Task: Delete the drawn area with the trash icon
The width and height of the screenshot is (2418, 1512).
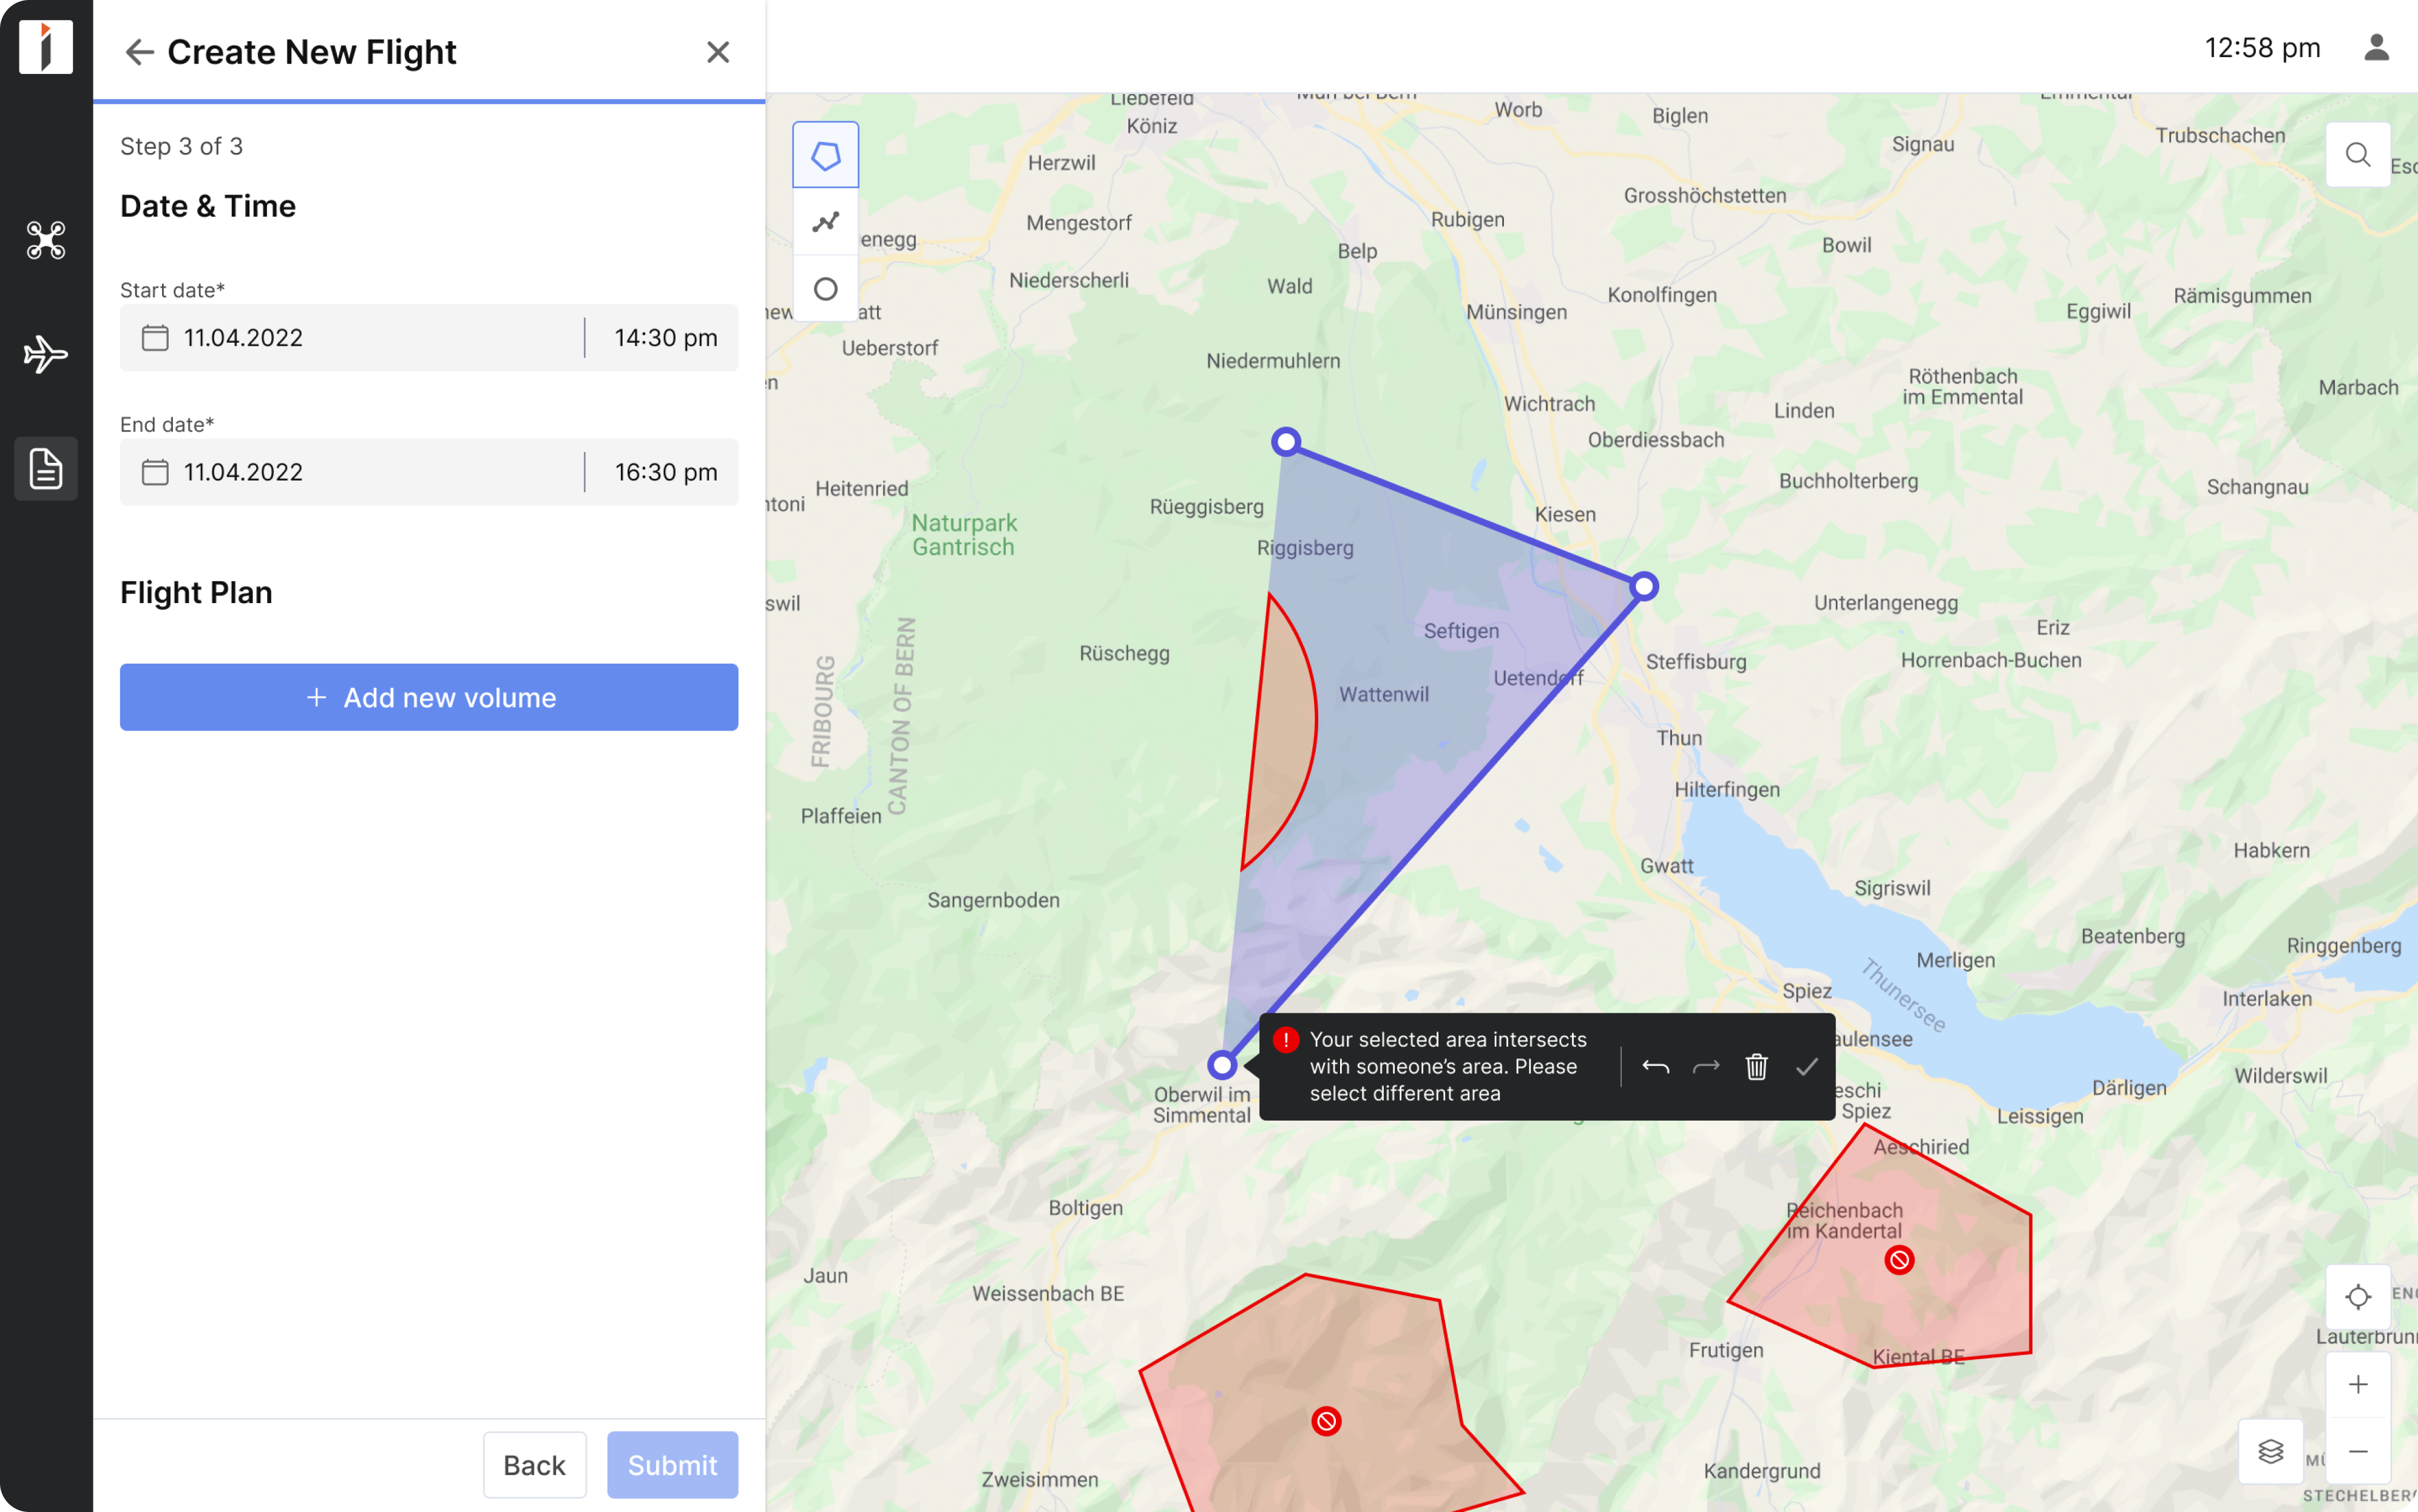Action: pyautogui.click(x=1756, y=1066)
